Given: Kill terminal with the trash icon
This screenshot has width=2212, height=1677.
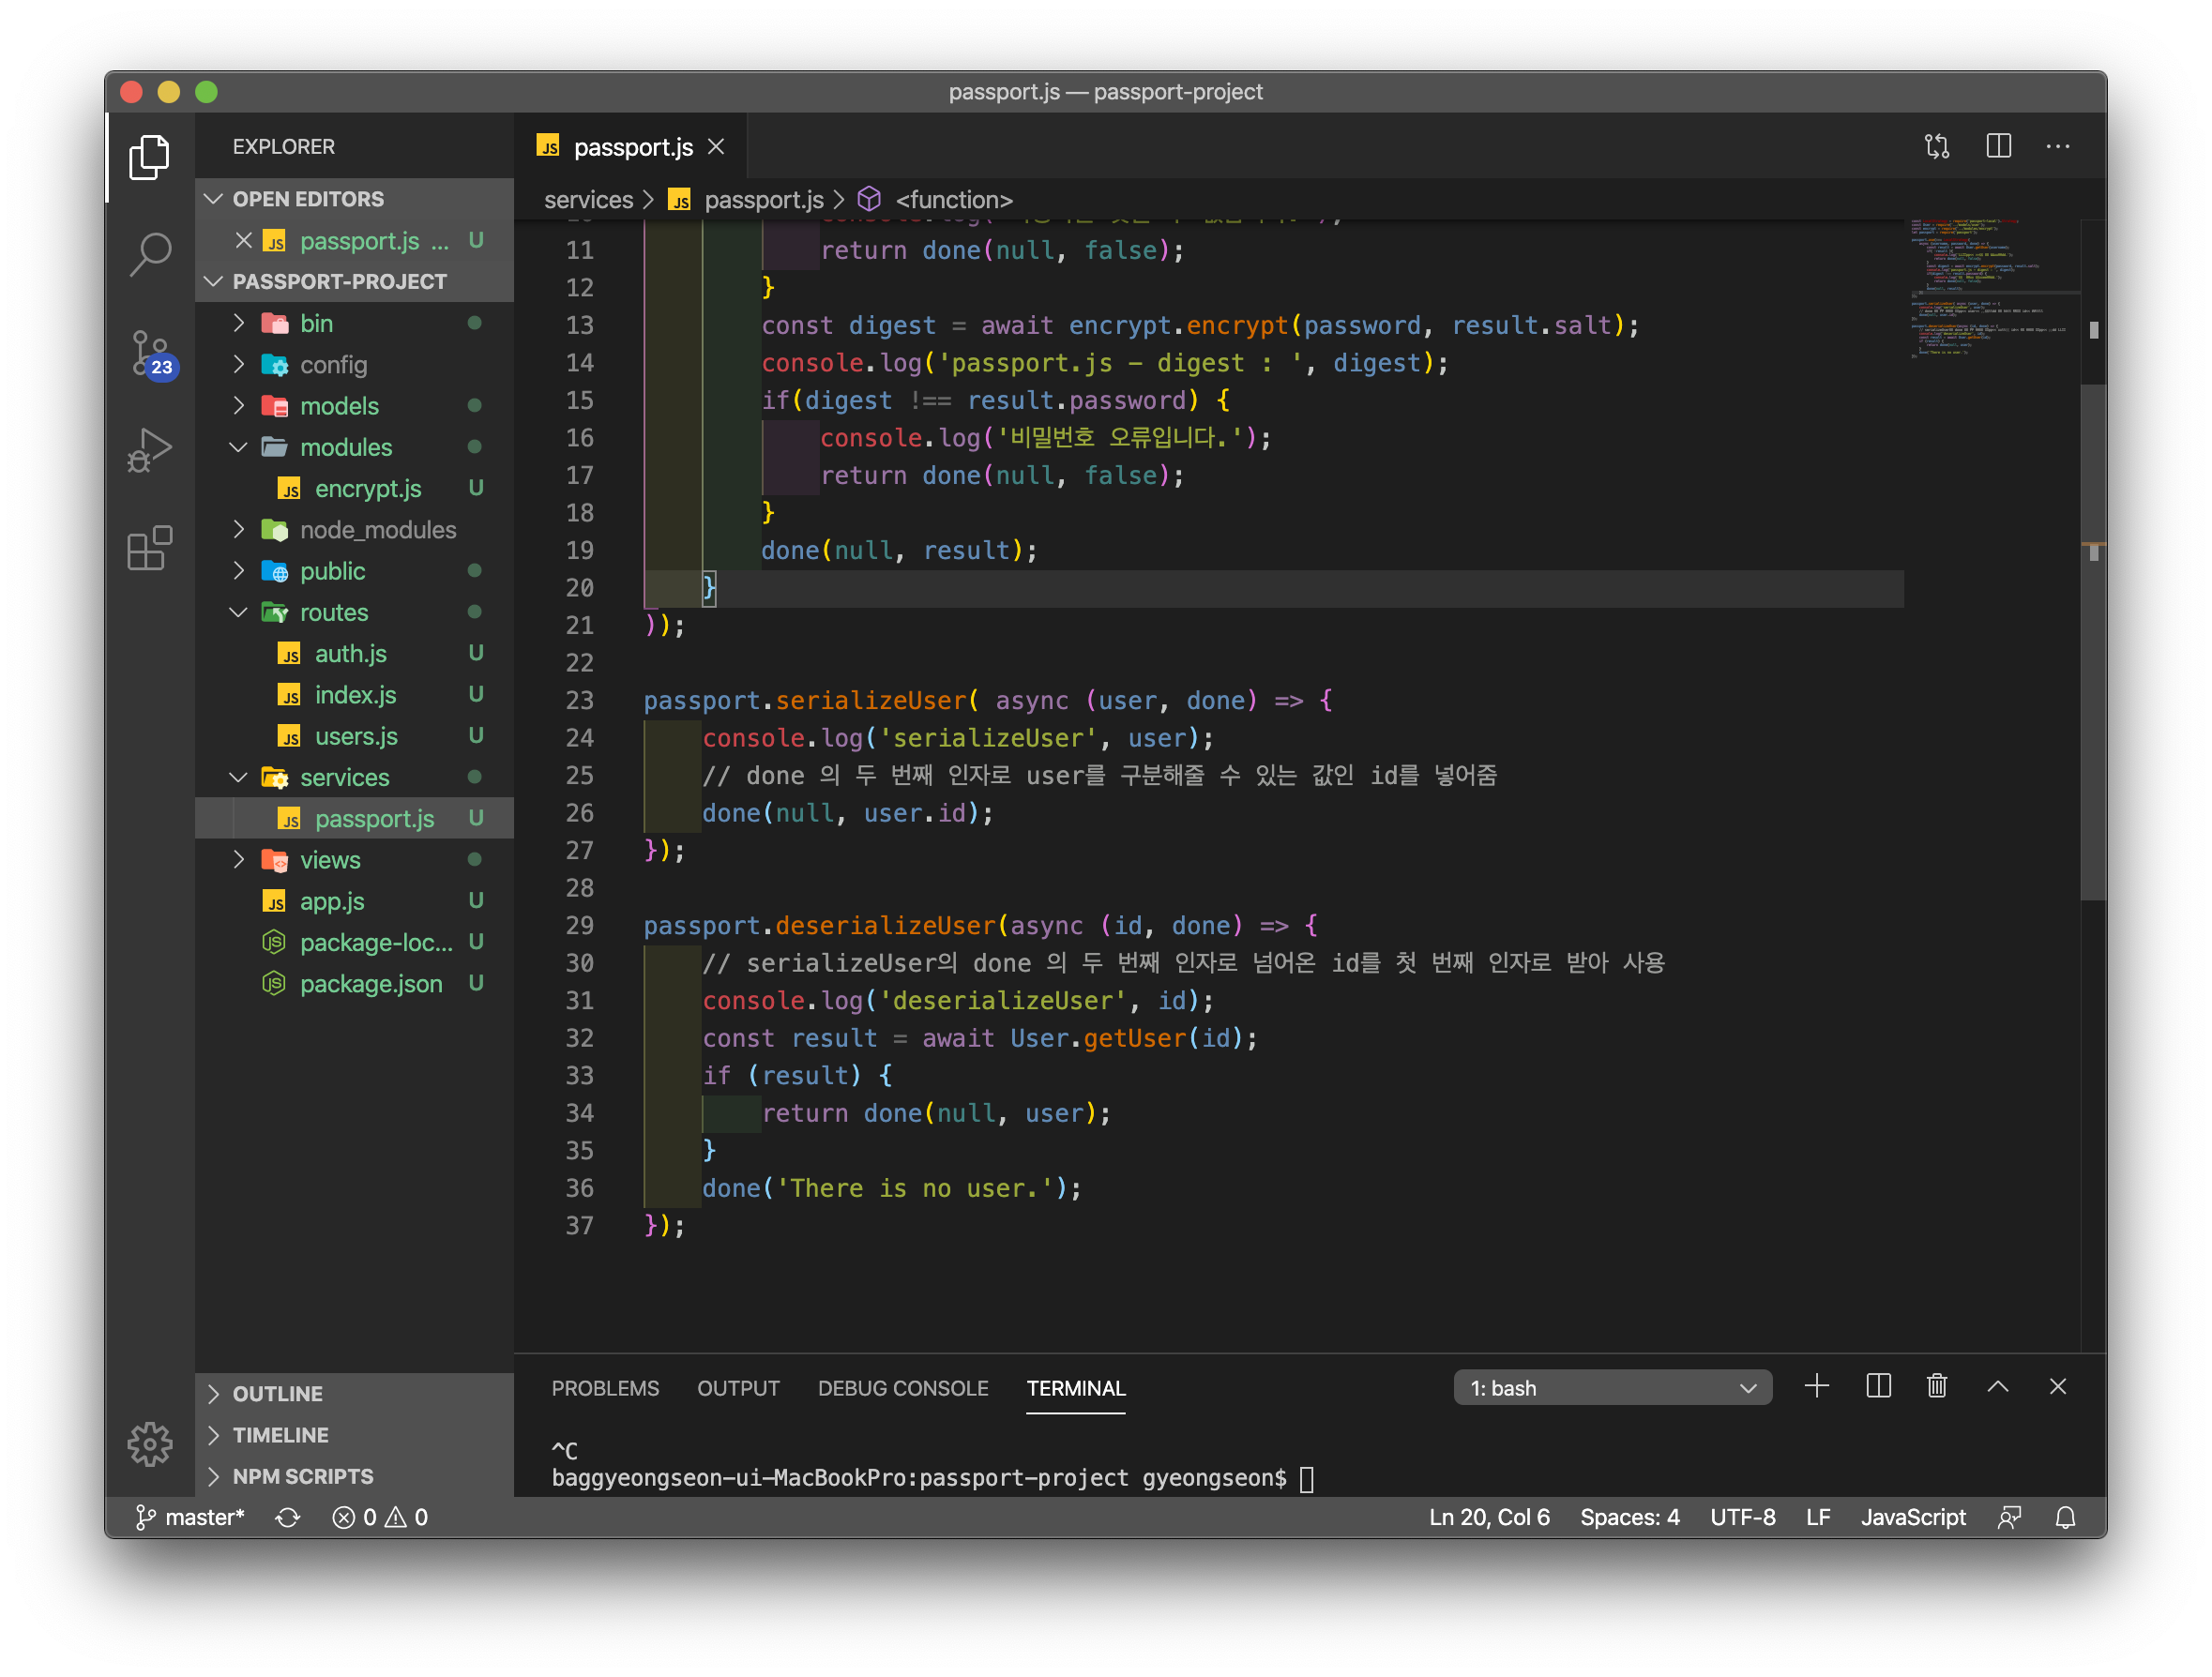Looking at the screenshot, I should pos(1937,1386).
